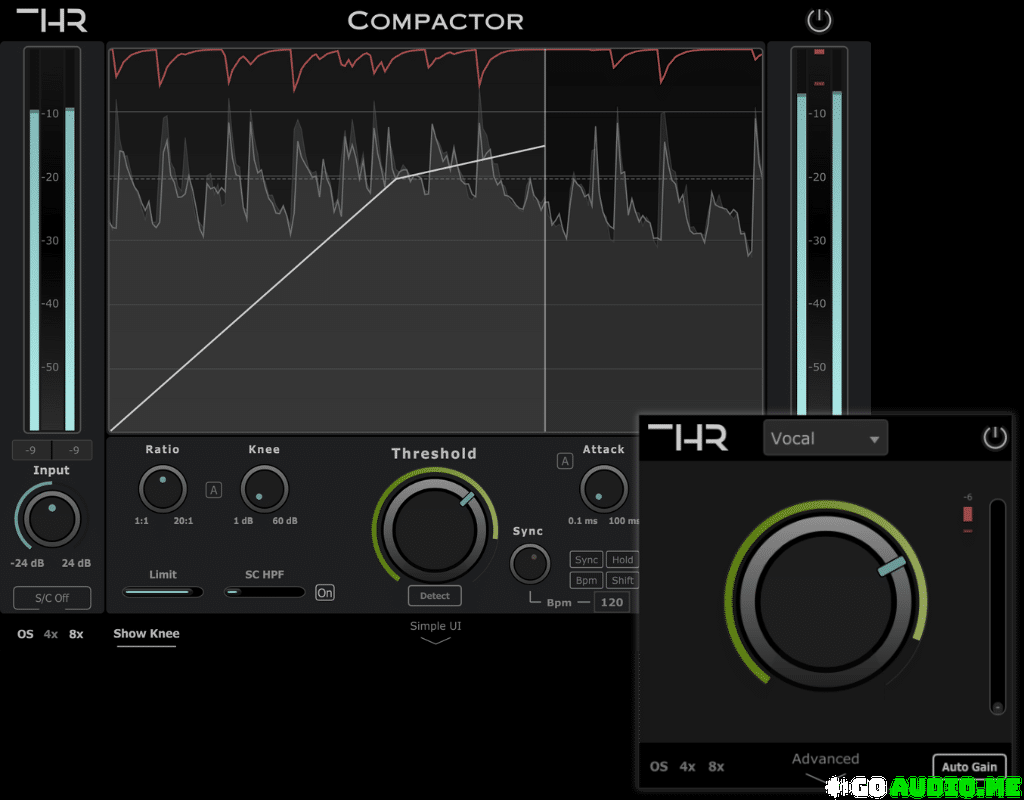Toggle the S/C Off sidechain button
Screen dimensions: 1024x800
click(x=52, y=598)
